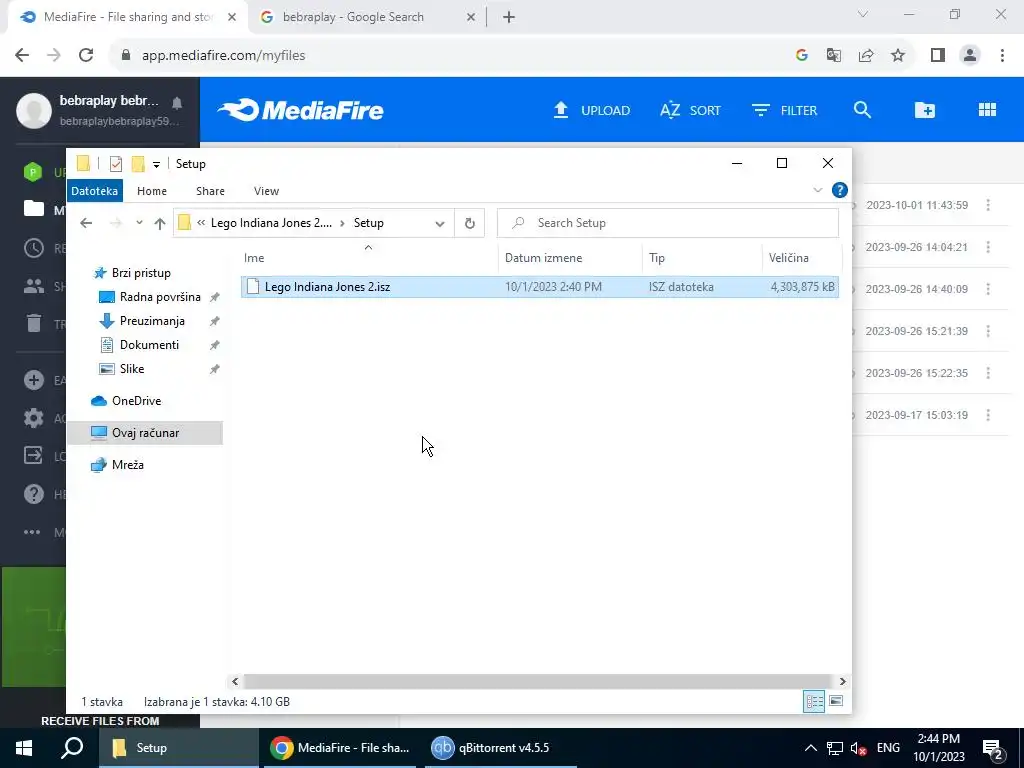Open the Share ribbon tab in Explorer
This screenshot has height=768, width=1024.
[210, 191]
